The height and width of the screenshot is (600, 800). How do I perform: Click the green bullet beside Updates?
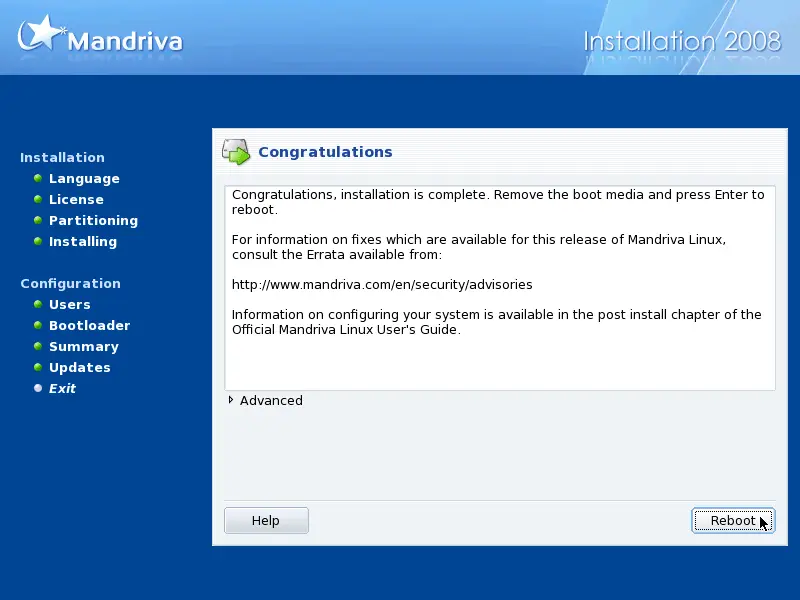point(38,367)
